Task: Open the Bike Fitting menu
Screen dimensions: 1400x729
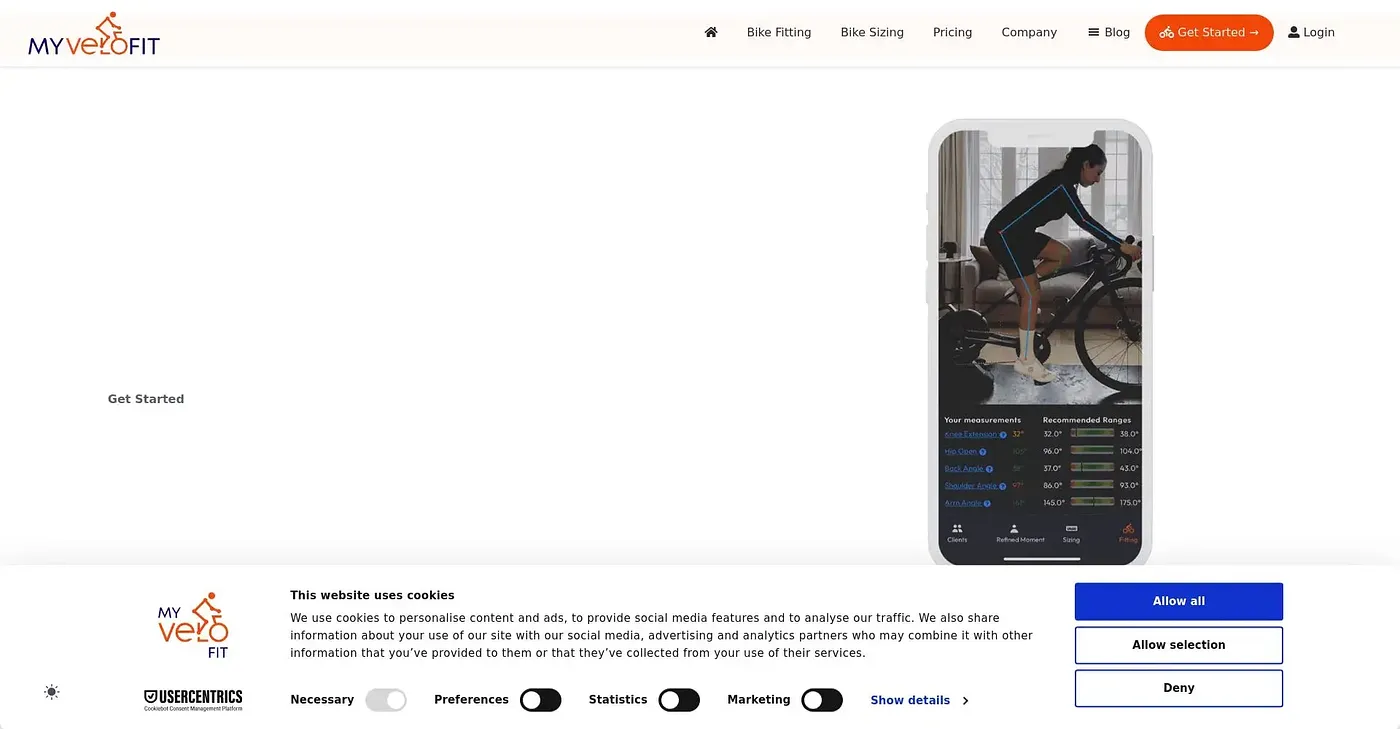Action: [x=779, y=32]
